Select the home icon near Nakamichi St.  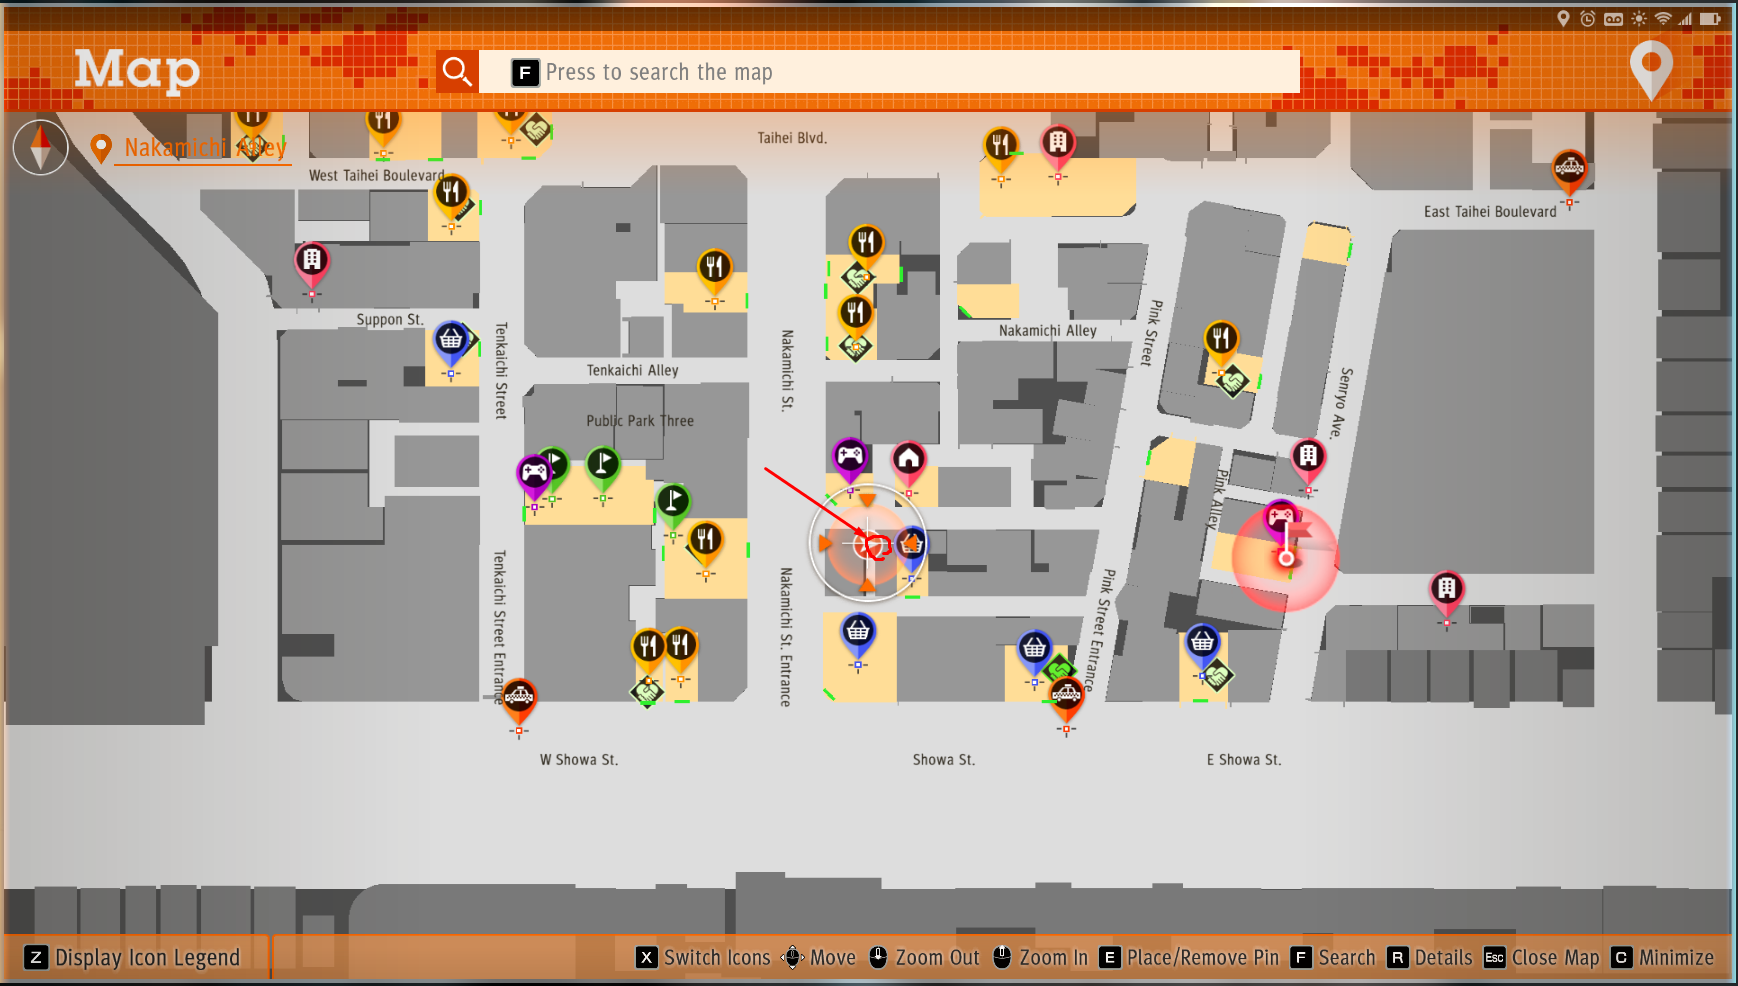tap(908, 459)
